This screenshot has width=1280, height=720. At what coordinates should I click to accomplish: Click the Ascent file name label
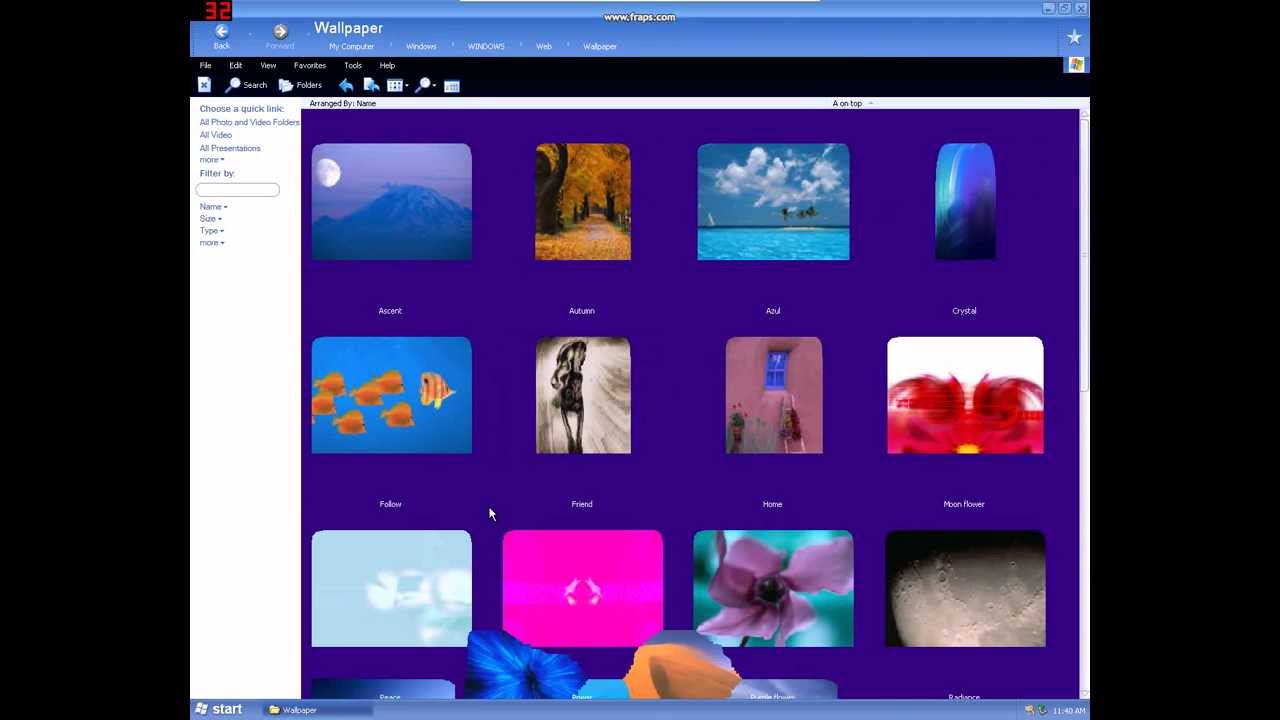point(390,311)
